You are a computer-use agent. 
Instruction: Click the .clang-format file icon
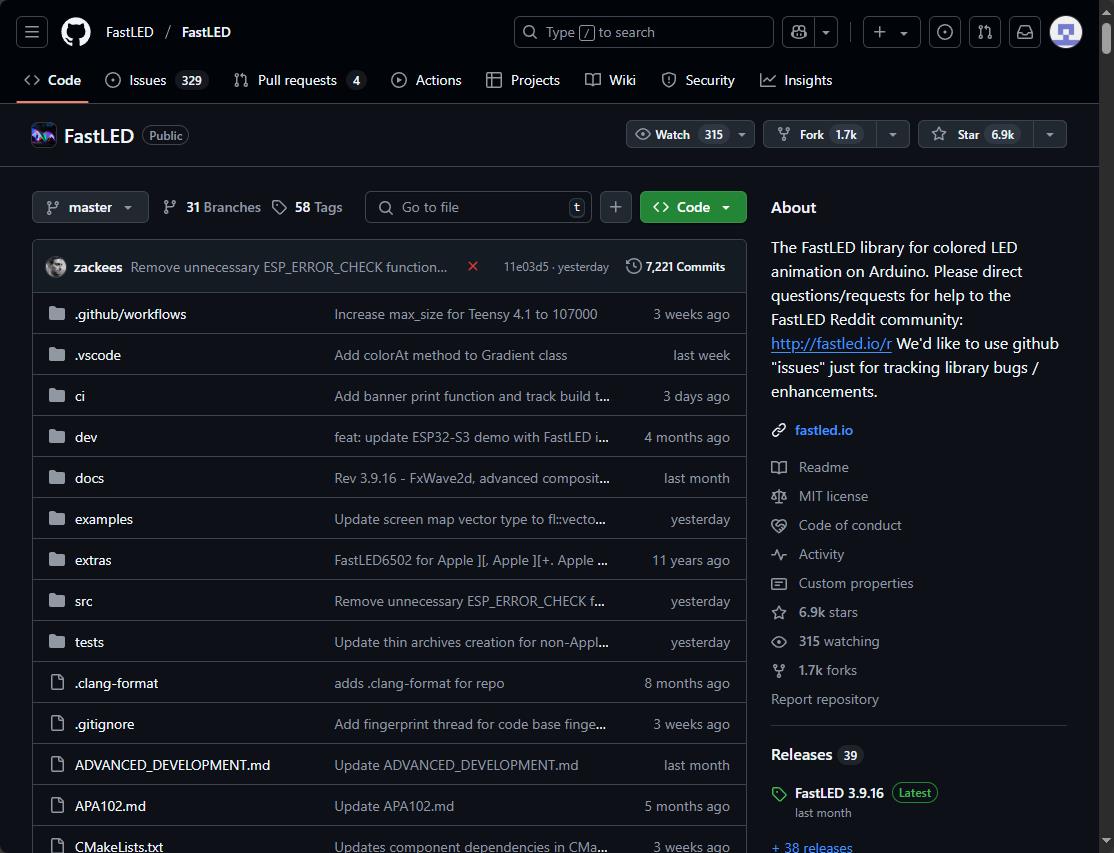point(57,683)
